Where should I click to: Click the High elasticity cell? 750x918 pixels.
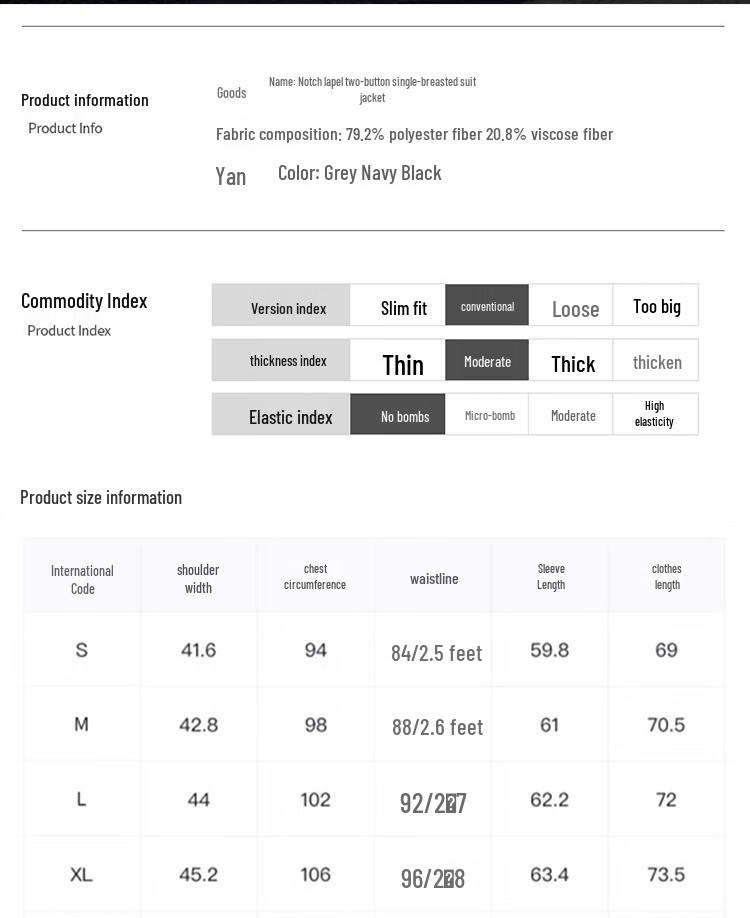[656, 415]
